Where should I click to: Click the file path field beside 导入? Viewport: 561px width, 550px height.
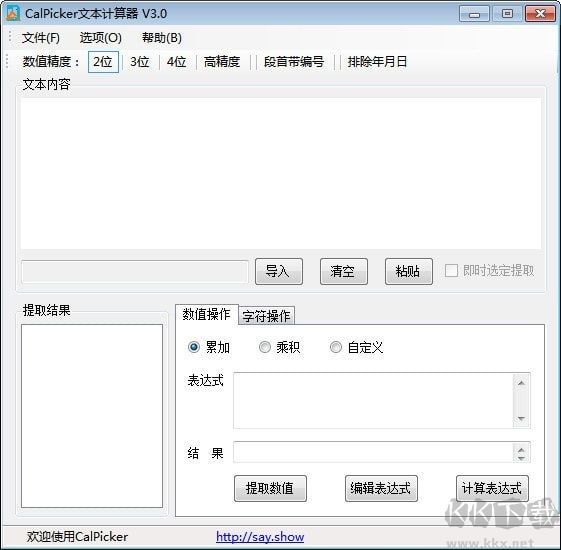coord(135,272)
